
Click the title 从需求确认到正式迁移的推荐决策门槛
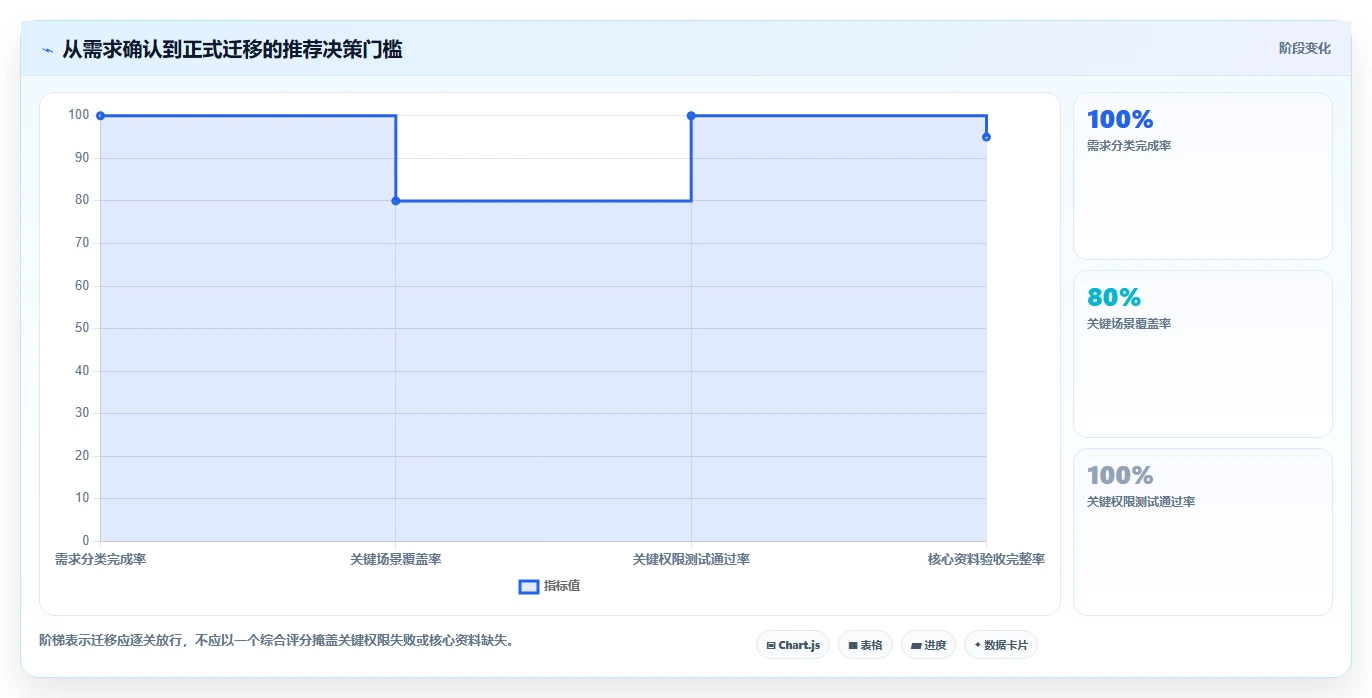pos(232,49)
